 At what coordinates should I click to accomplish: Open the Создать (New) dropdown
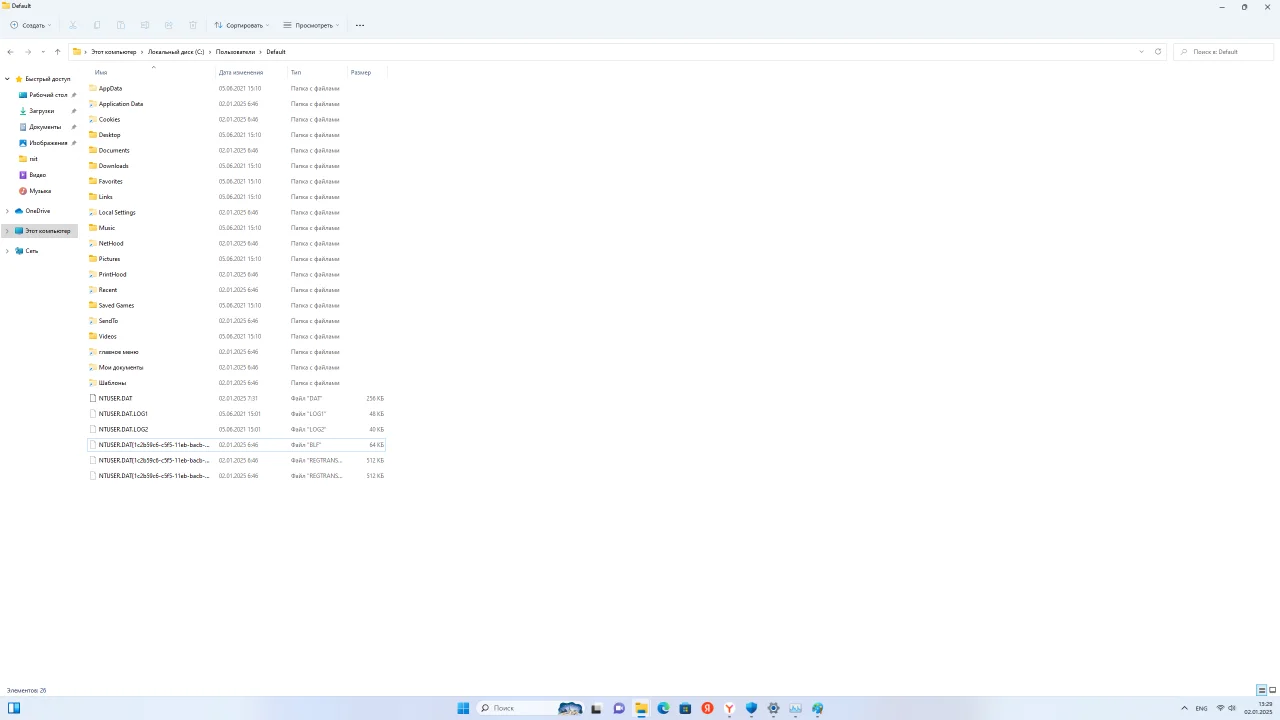(30, 25)
